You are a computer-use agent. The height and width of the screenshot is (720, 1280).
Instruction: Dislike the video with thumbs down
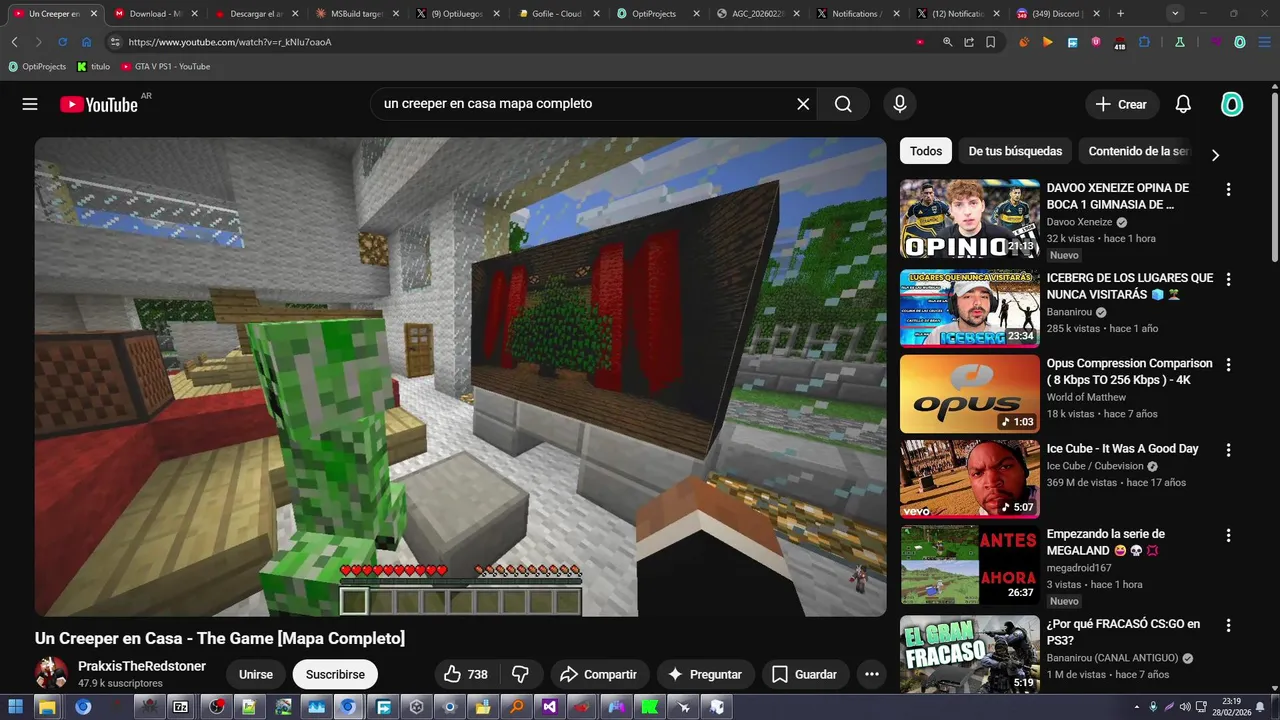pyautogui.click(x=520, y=674)
